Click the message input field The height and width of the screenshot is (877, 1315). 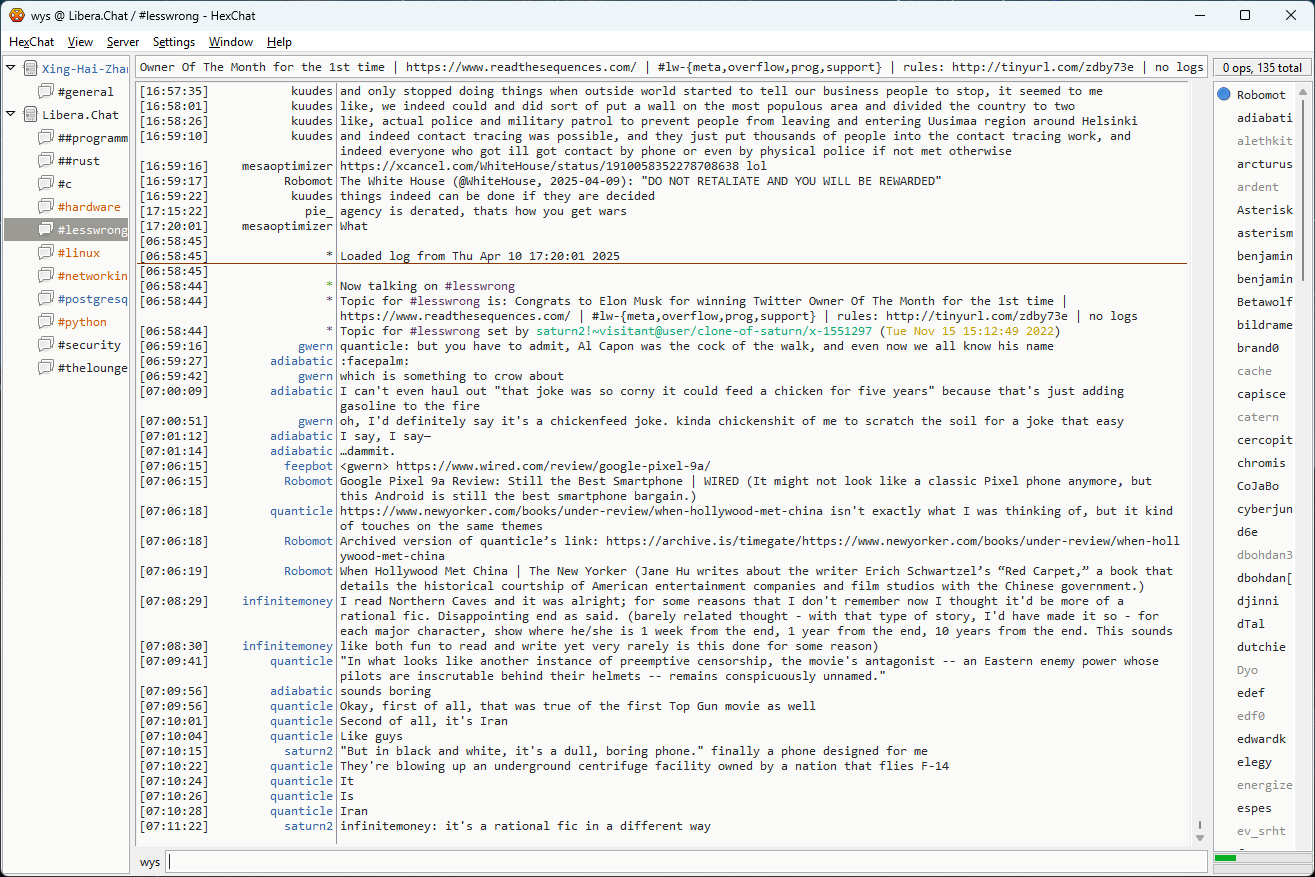(685, 862)
